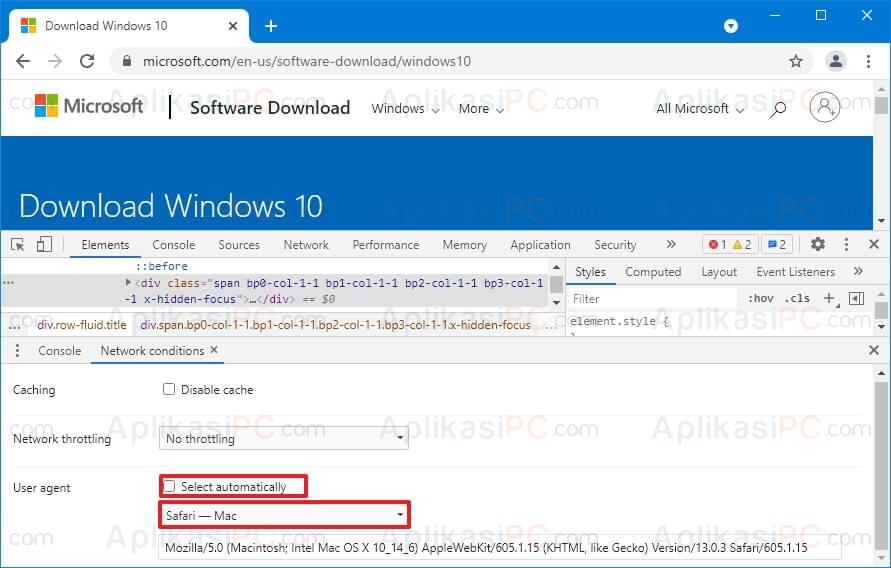Click div.row-fluid.title breadcrumb
The image size is (891, 568).
[x=82, y=325]
